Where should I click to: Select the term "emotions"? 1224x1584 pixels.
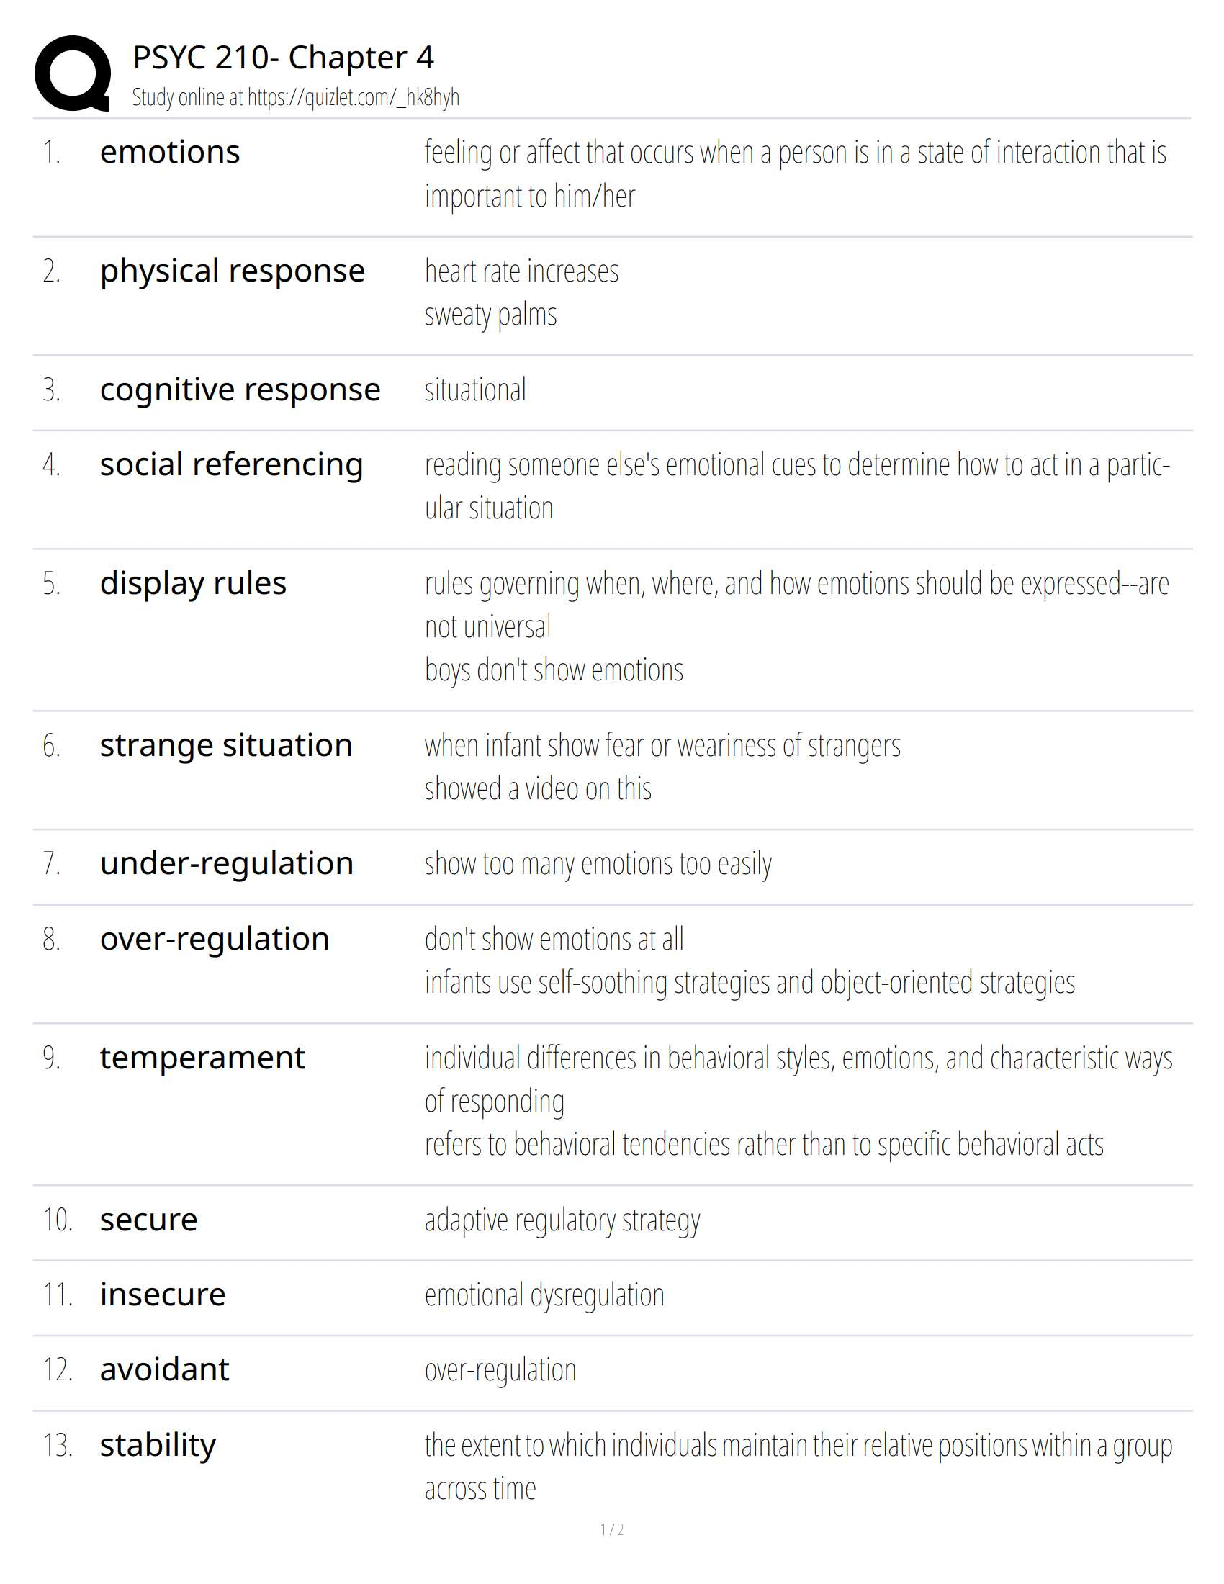pos(170,152)
